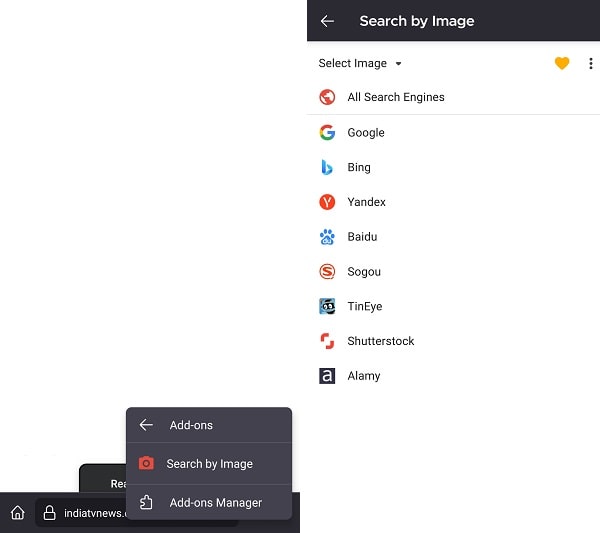
Task: Choose All Search Engines option
Action: click(453, 97)
